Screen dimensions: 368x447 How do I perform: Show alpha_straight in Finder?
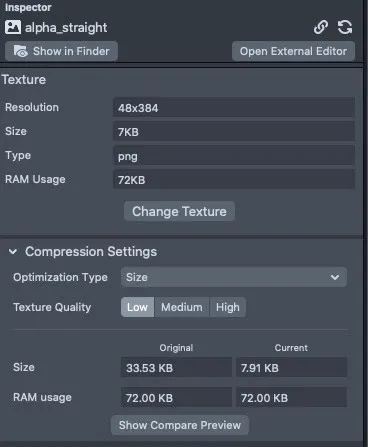click(x=61, y=51)
